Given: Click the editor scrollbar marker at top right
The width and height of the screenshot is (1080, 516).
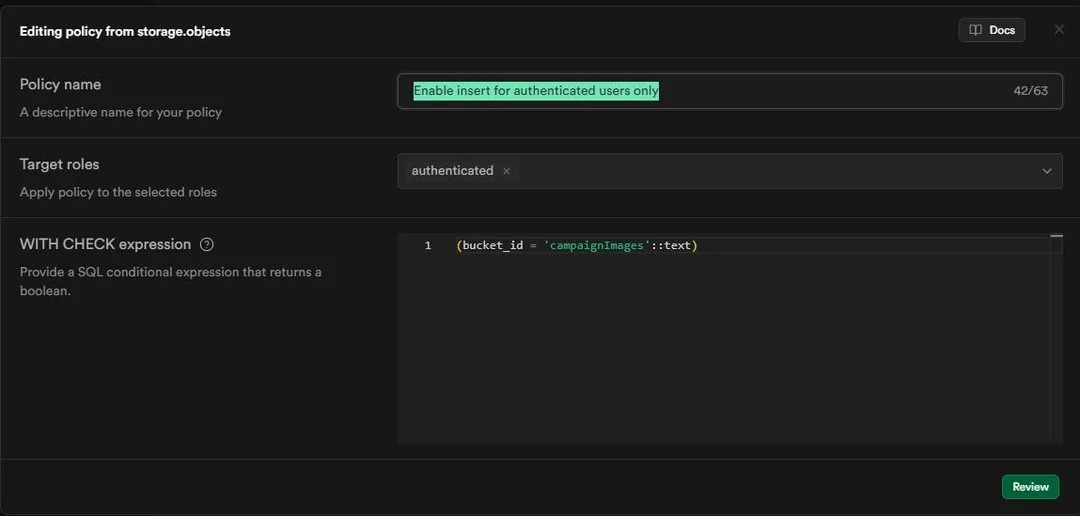Looking at the screenshot, I should tap(1056, 237).
